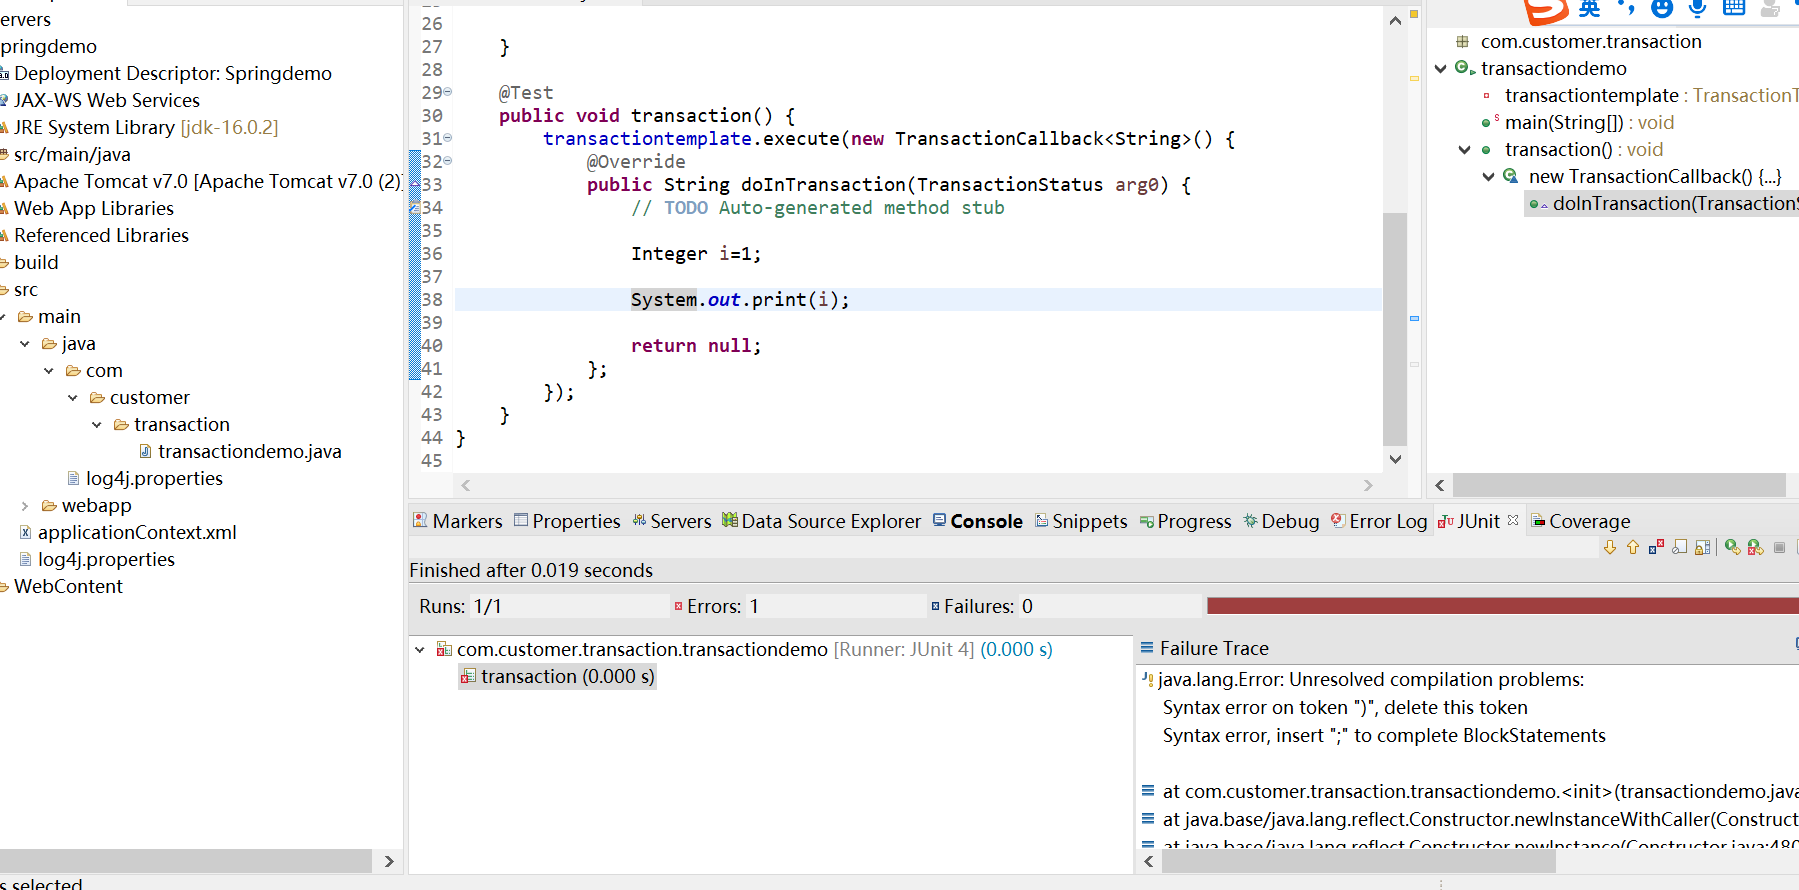Toggle Show Failures Only filter
The height and width of the screenshot is (890, 1799).
(x=1656, y=547)
